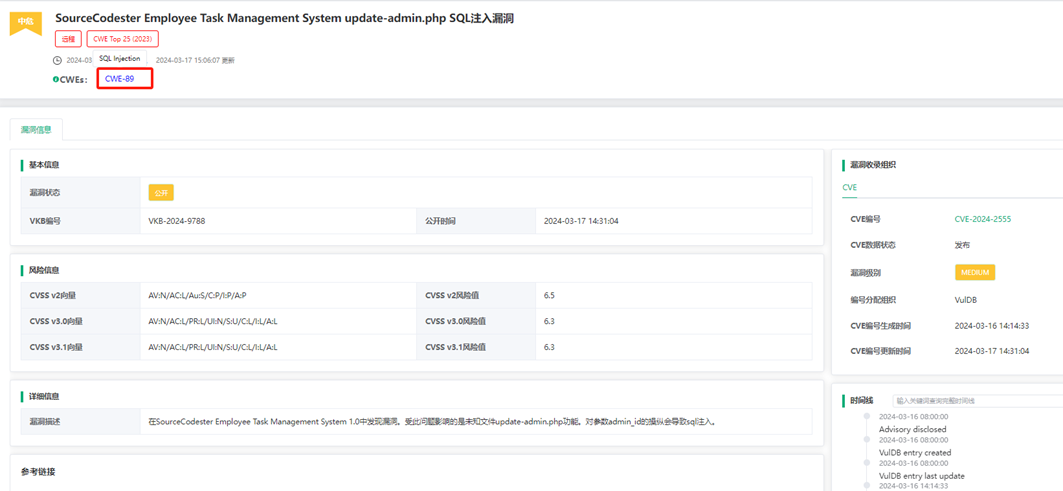Click the MEDIUM severity level badge
The width and height of the screenshot is (1063, 491).
click(x=975, y=273)
